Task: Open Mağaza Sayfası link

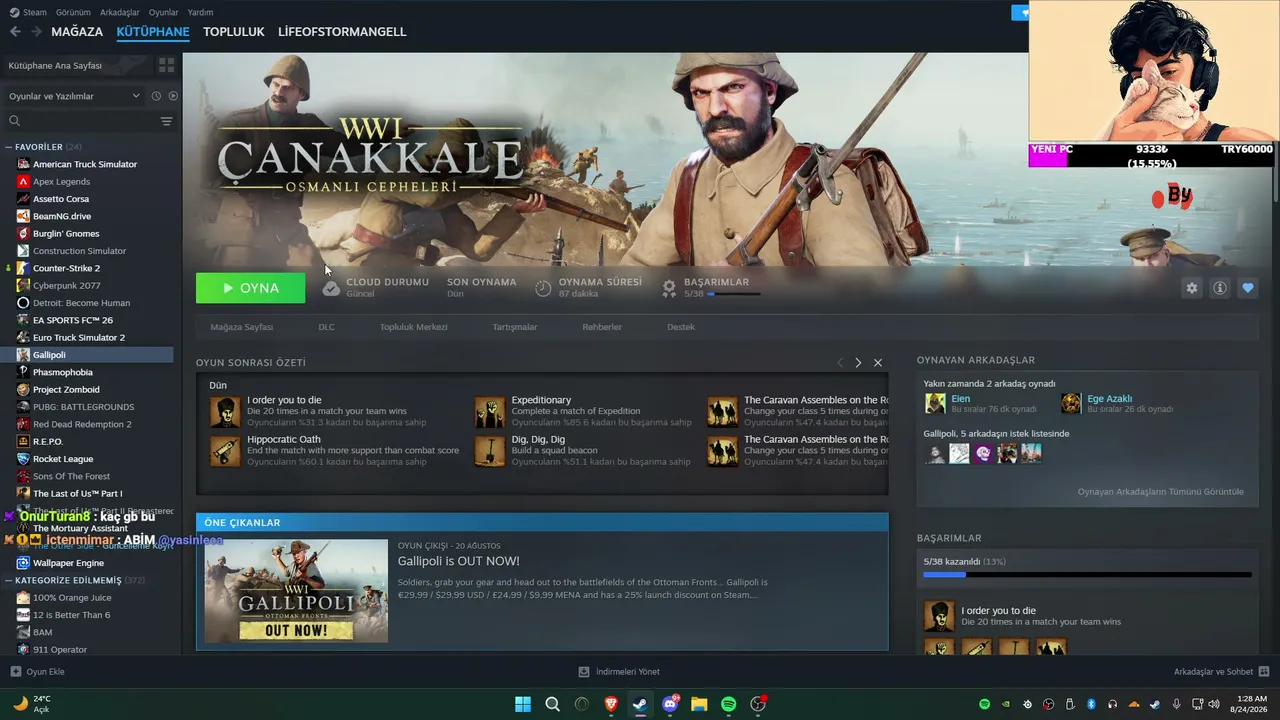Action: pyautogui.click(x=242, y=327)
